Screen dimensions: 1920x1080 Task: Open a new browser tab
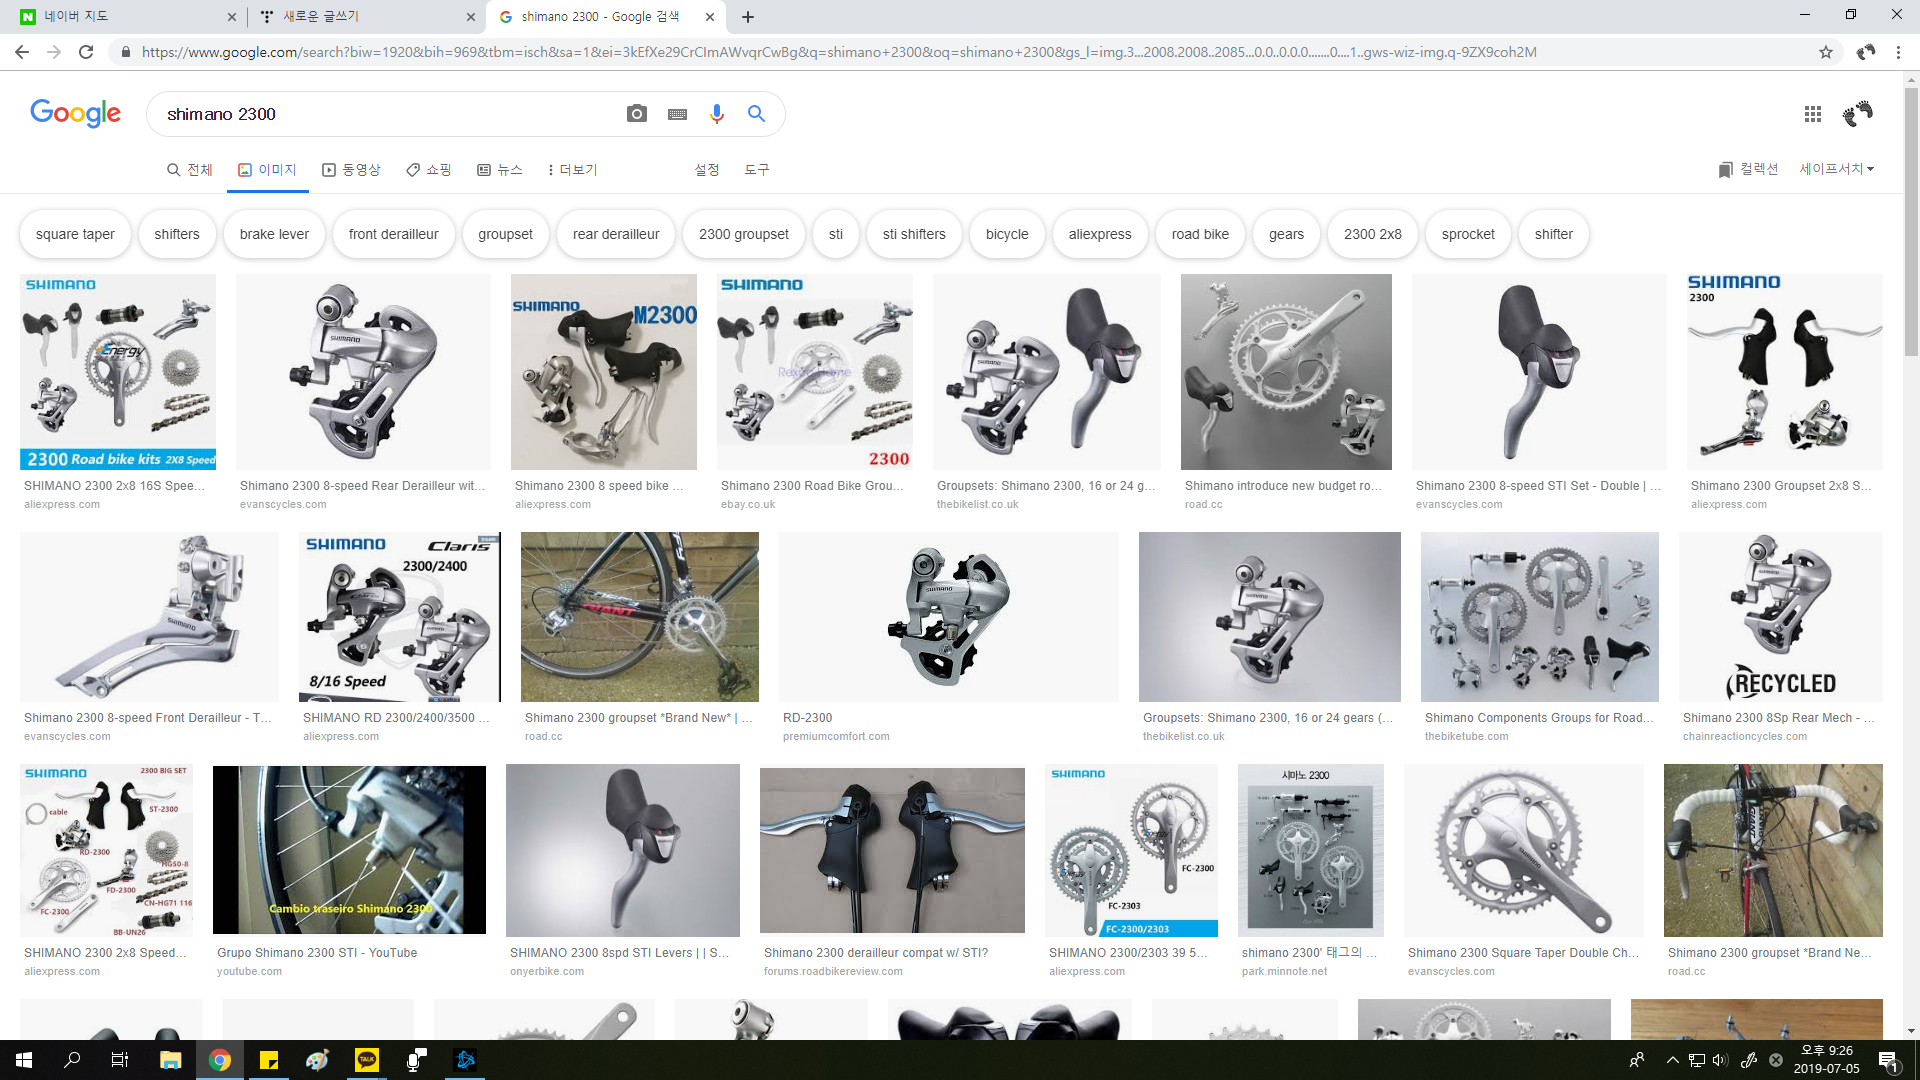[748, 17]
